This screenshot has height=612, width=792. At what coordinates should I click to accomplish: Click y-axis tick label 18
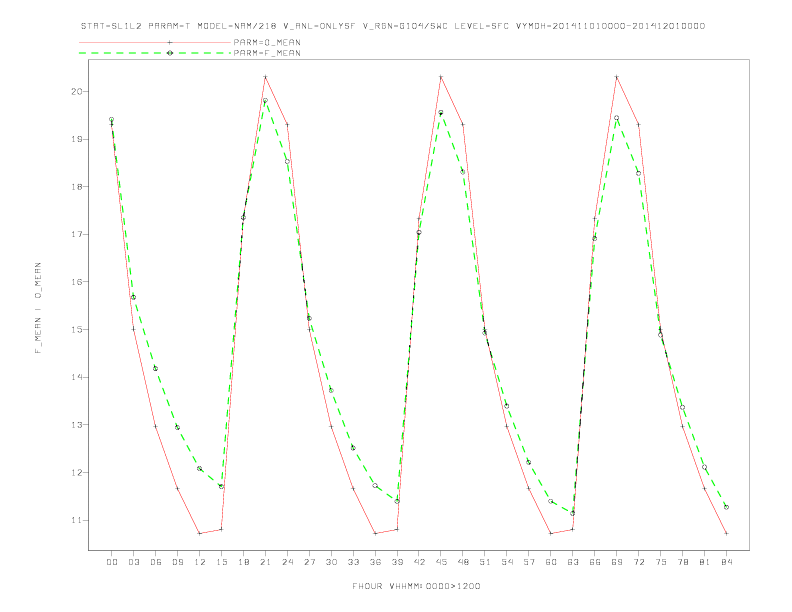tap(77, 187)
